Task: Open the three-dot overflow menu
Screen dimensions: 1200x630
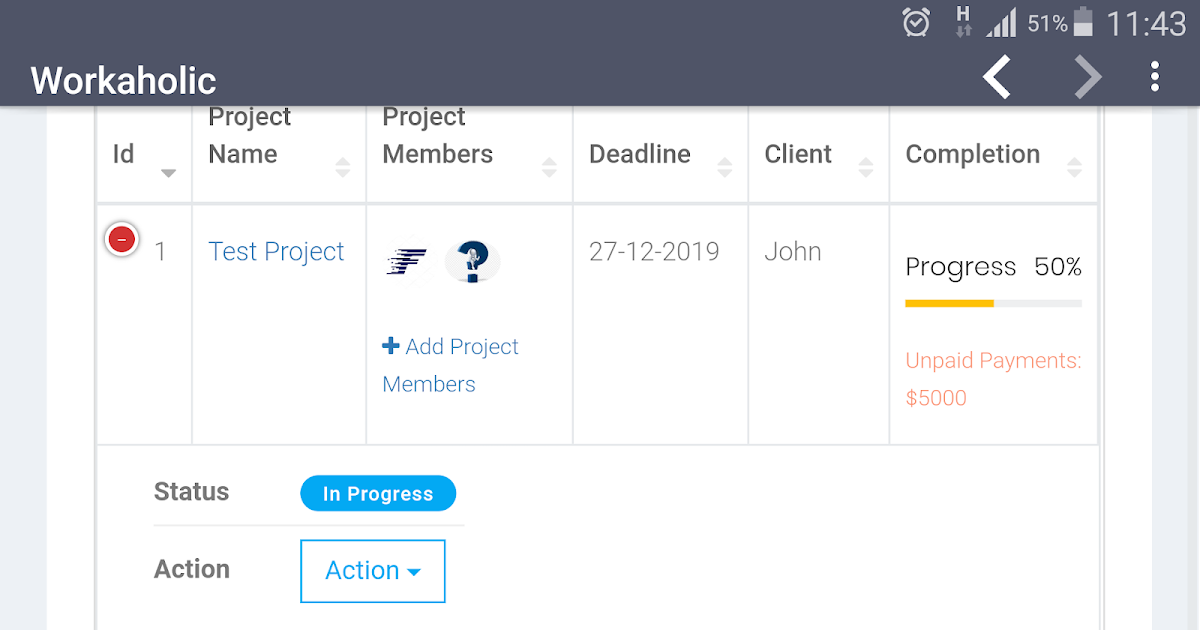Action: pos(1155,77)
